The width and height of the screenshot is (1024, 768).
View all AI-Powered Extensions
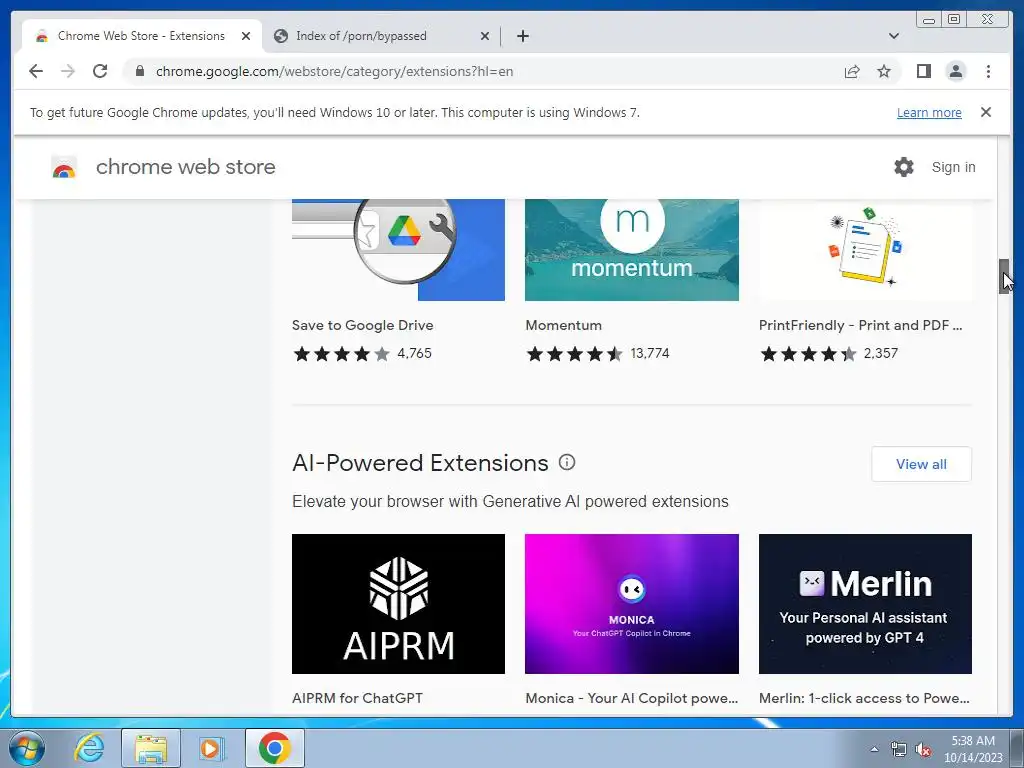(x=921, y=464)
